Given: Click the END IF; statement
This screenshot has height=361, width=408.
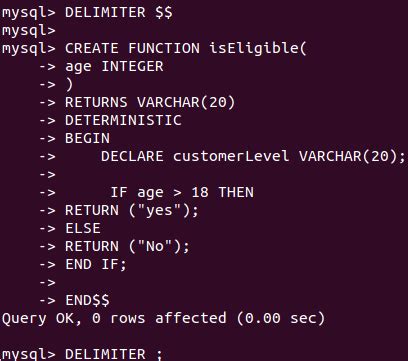Looking at the screenshot, I should [96, 264].
